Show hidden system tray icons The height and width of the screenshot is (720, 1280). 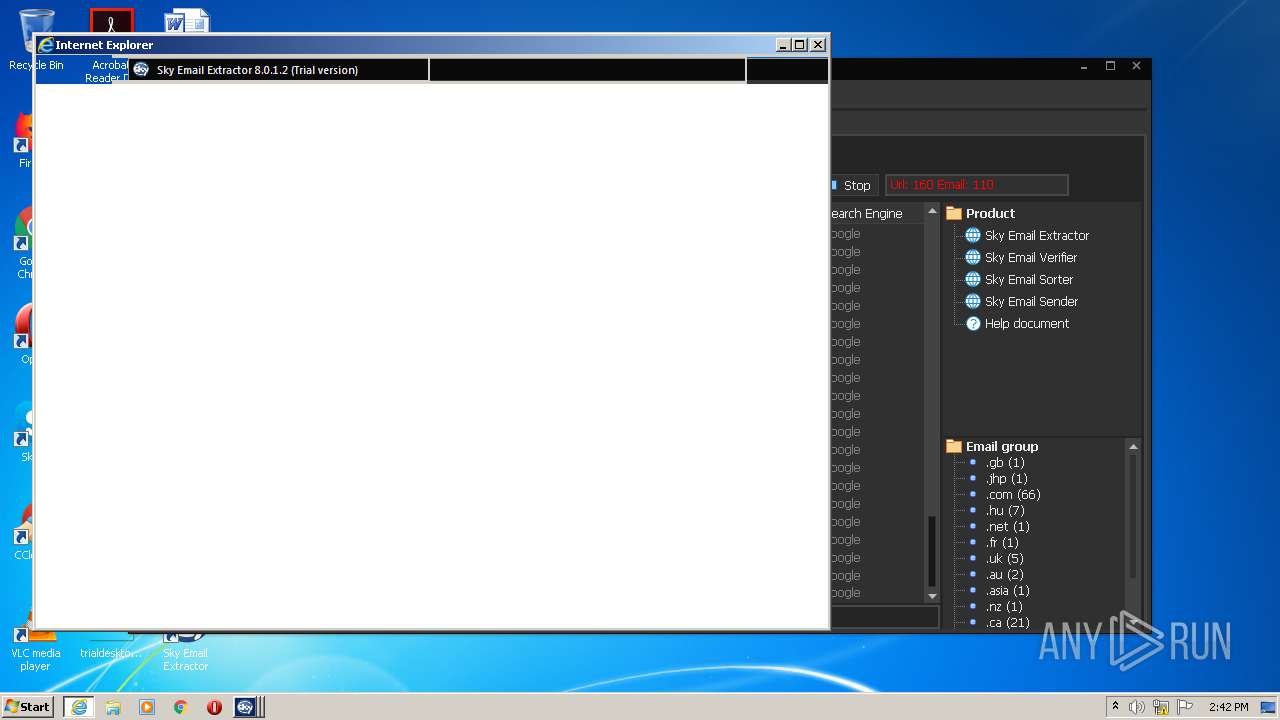1115,706
